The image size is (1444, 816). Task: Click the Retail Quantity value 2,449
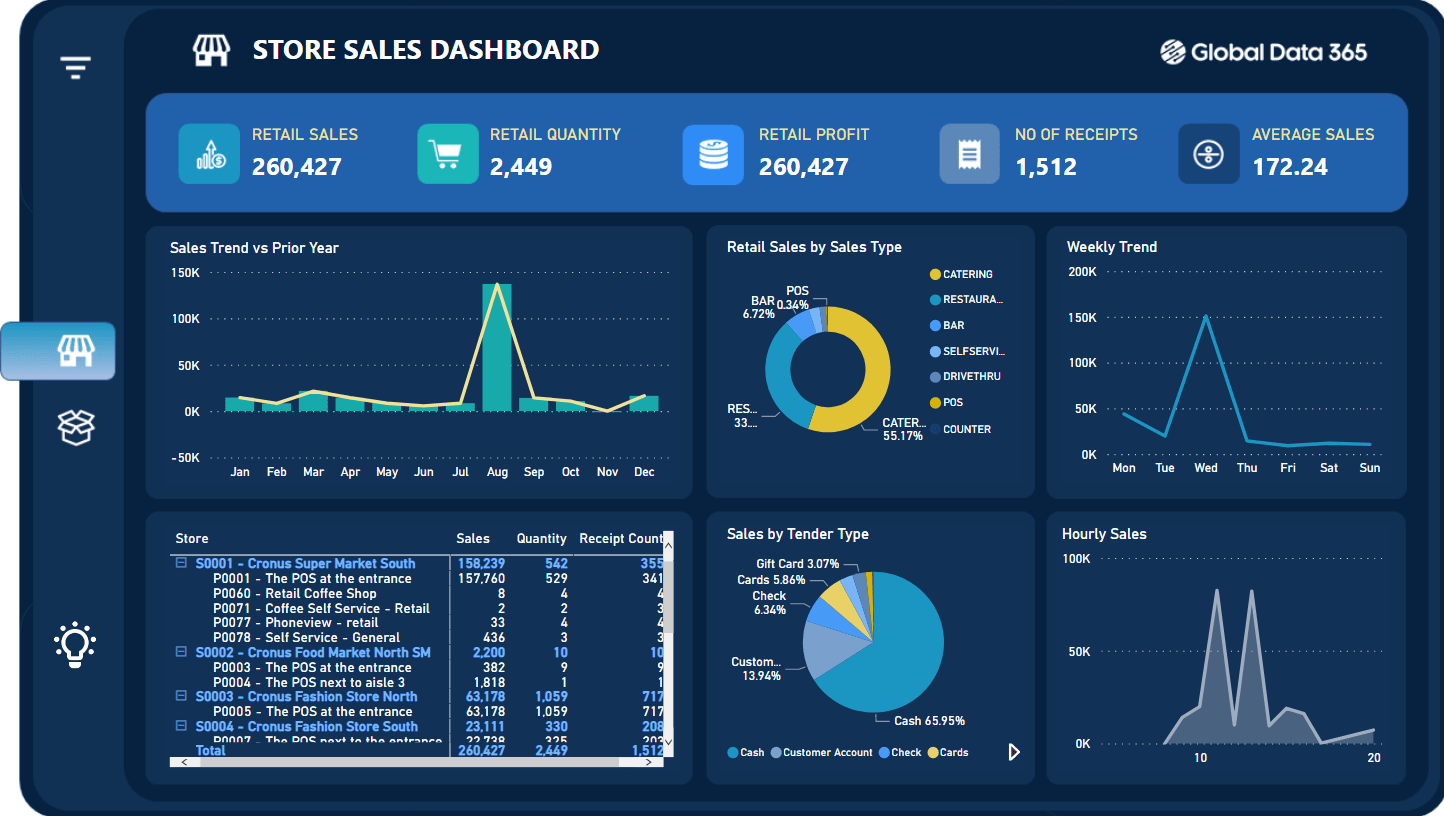[x=521, y=167]
